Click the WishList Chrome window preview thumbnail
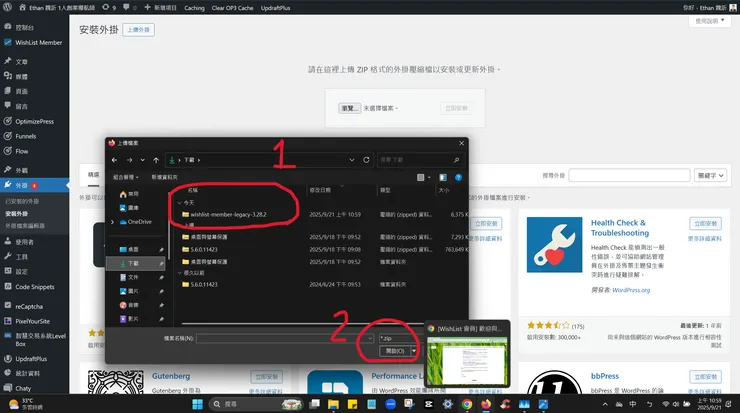The height and width of the screenshot is (413, 740). click(467, 361)
